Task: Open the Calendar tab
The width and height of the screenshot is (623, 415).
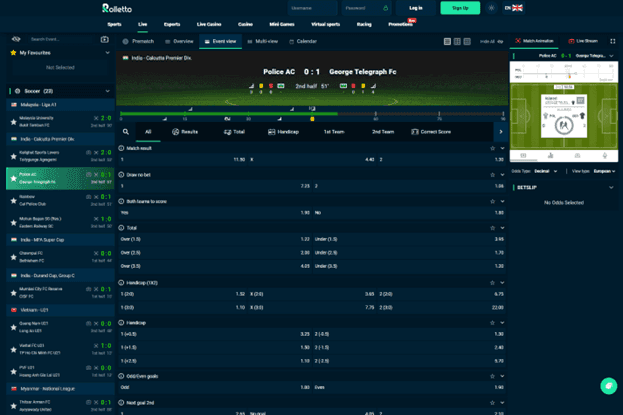Action: (x=303, y=41)
